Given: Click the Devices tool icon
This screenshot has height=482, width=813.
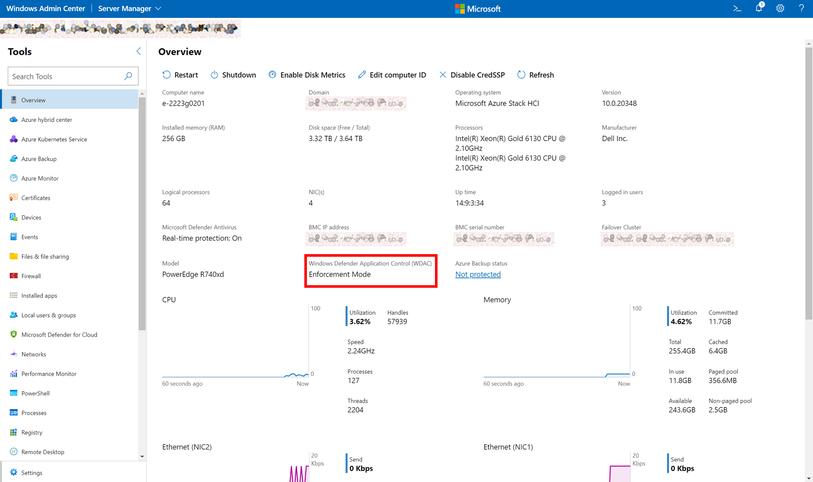Looking at the screenshot, I should pos(13,217).
